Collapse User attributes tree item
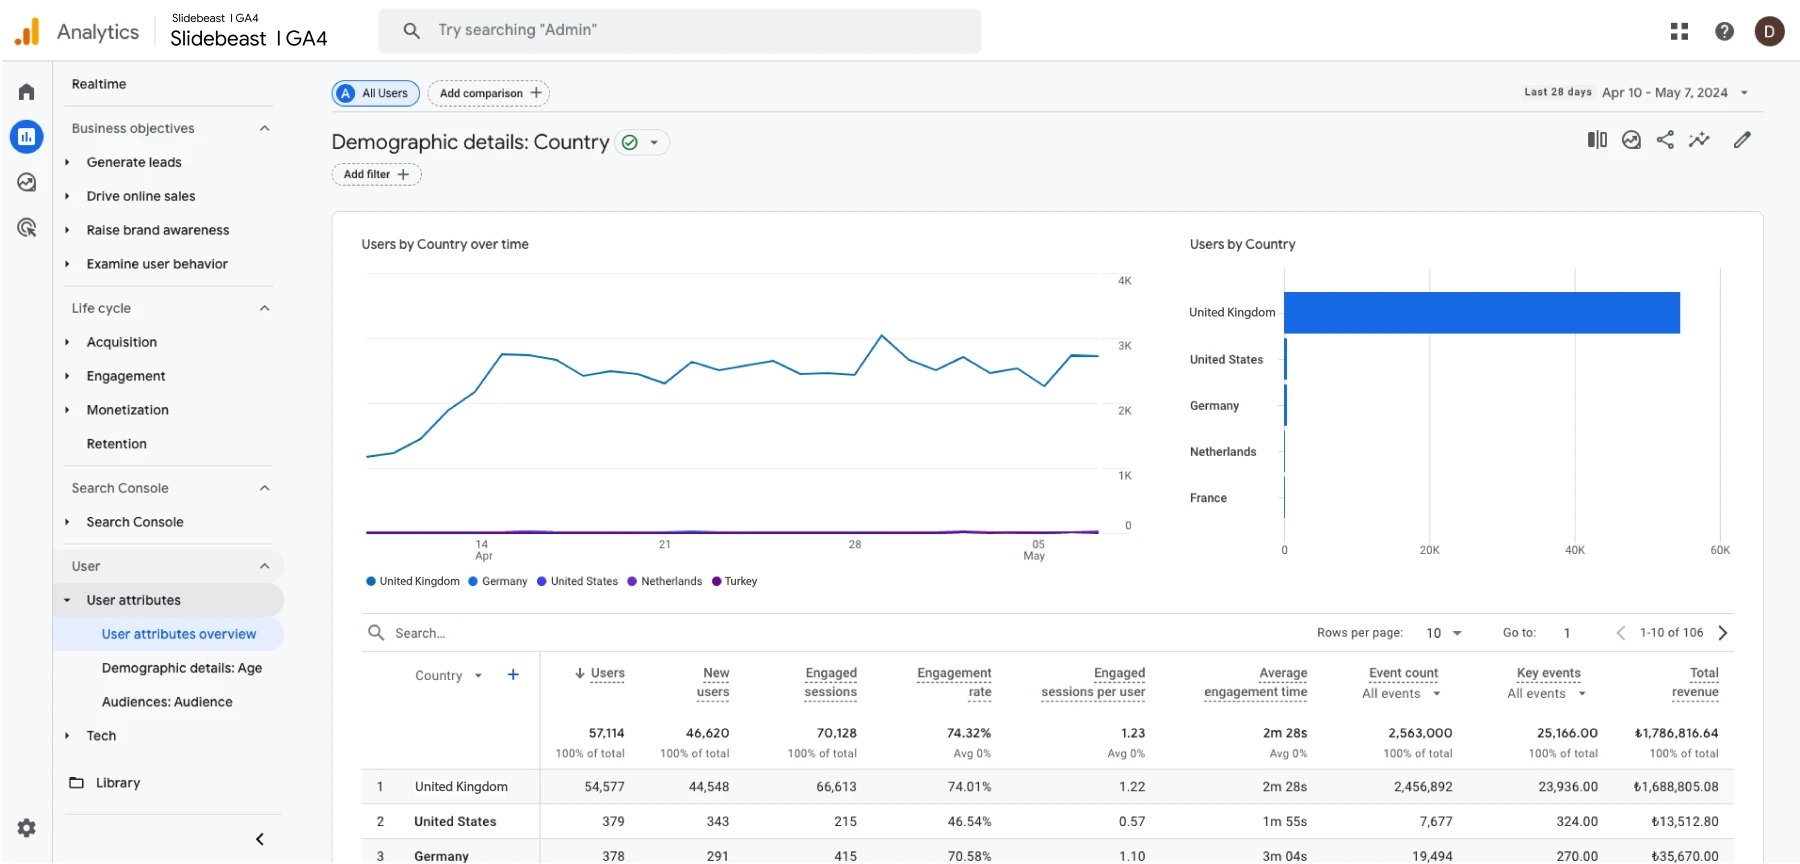 coord(67,600)
